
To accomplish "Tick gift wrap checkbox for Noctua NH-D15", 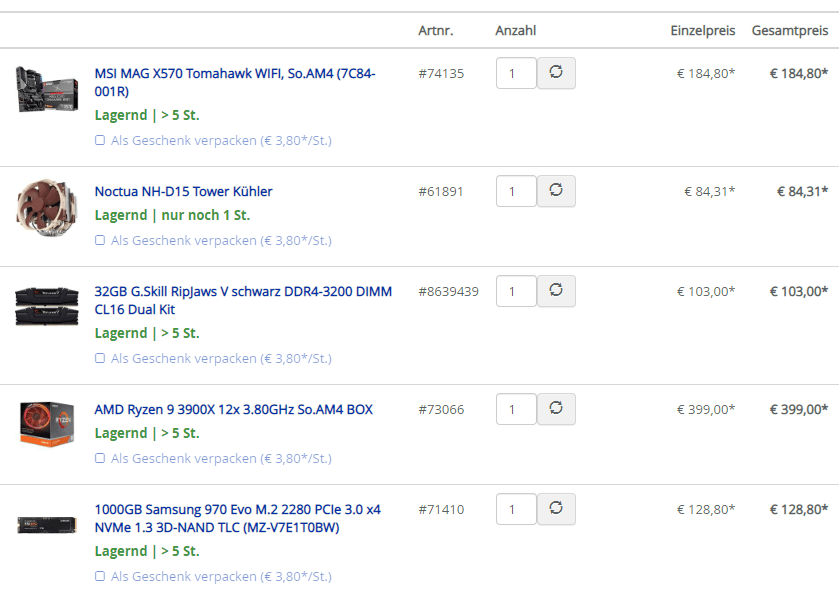I will (x=100, y=240).
